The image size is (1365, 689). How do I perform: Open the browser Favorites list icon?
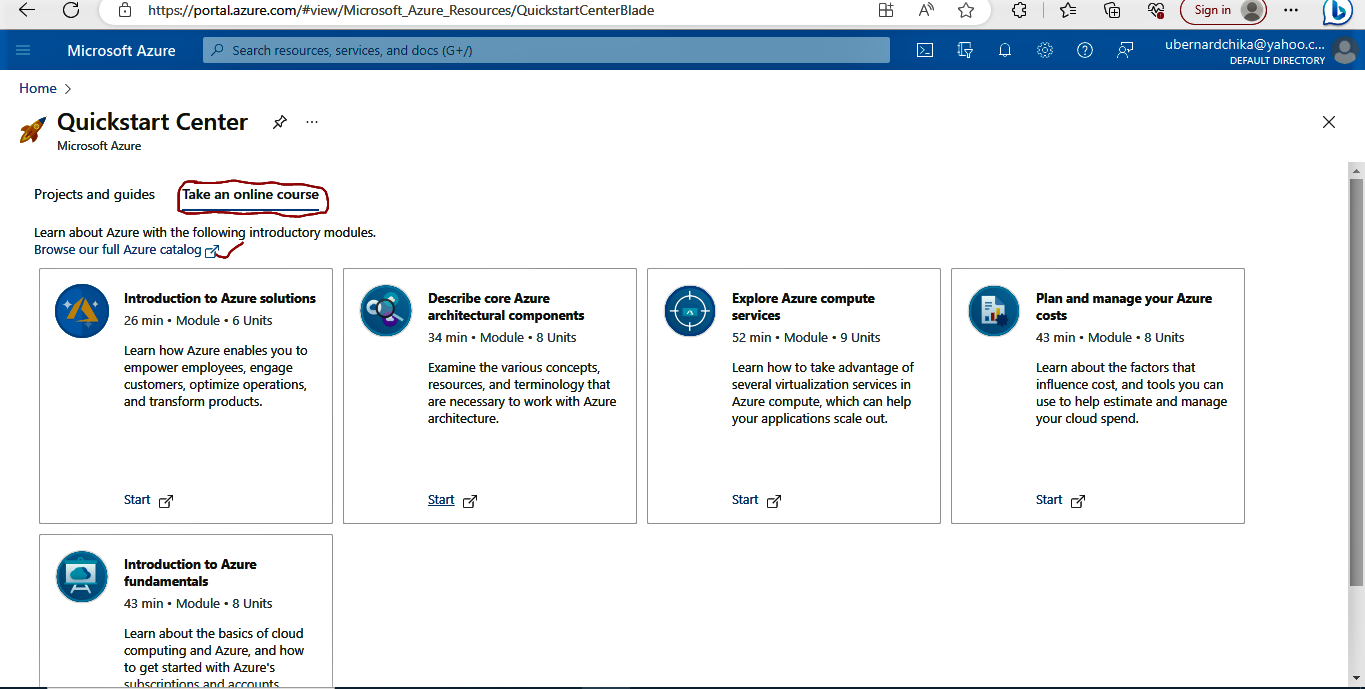(x=1068, y=10)
